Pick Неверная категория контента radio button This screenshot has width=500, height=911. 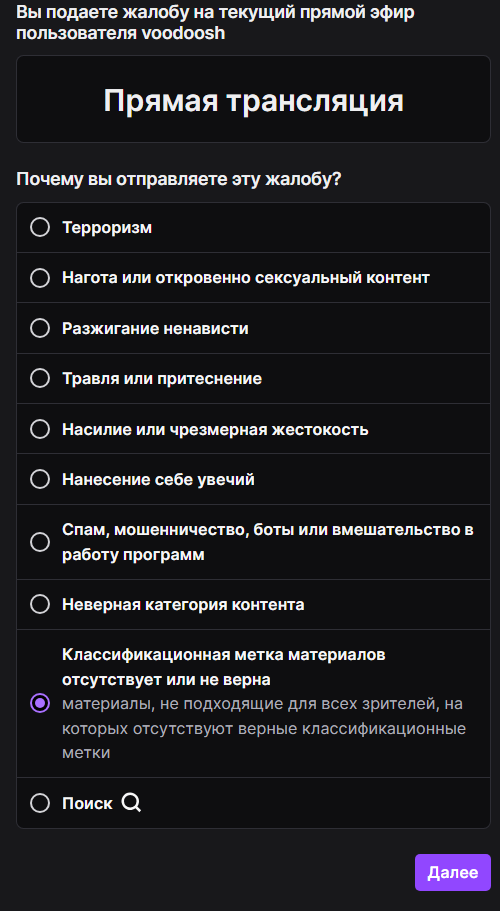pos(39,604)
